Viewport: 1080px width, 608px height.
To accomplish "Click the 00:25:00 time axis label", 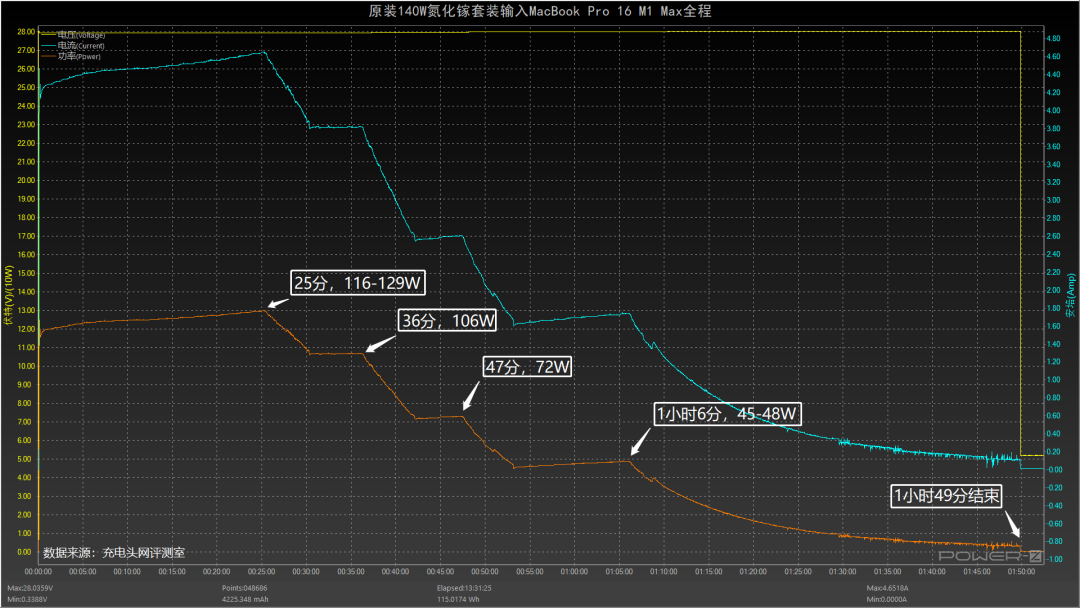I will click(x=261, y=572).
